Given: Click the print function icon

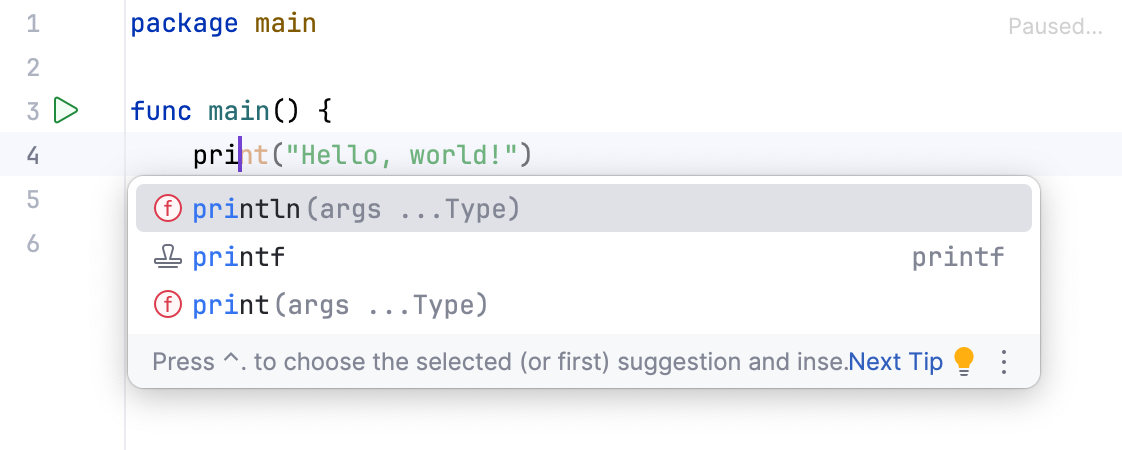Looking at the screenshot, I should click(x=167, y=305).
